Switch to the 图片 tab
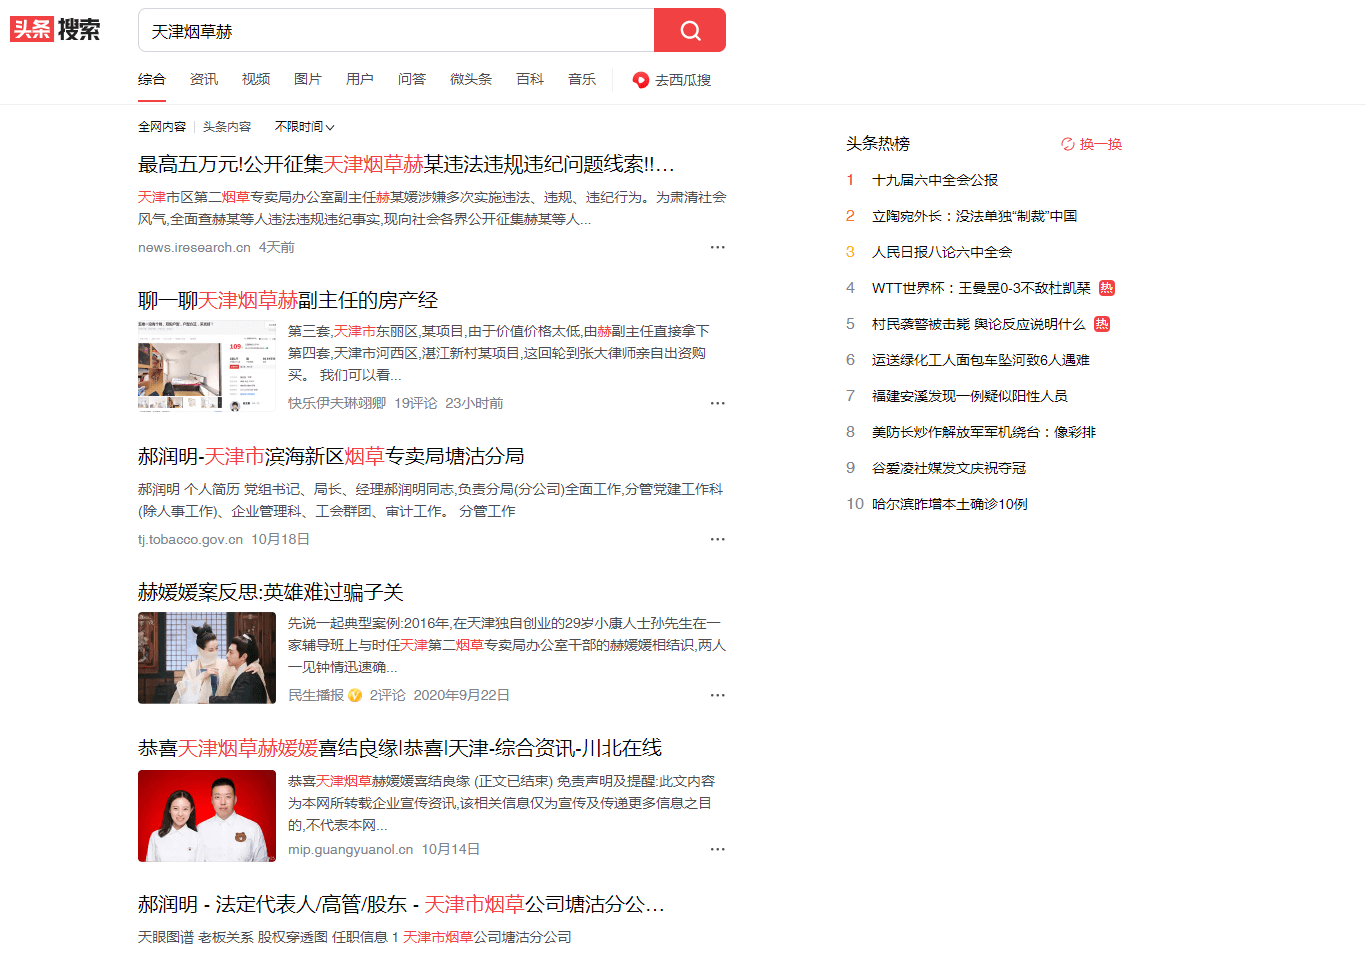This screenshot has height=954, width=1366. click(308, 80)
